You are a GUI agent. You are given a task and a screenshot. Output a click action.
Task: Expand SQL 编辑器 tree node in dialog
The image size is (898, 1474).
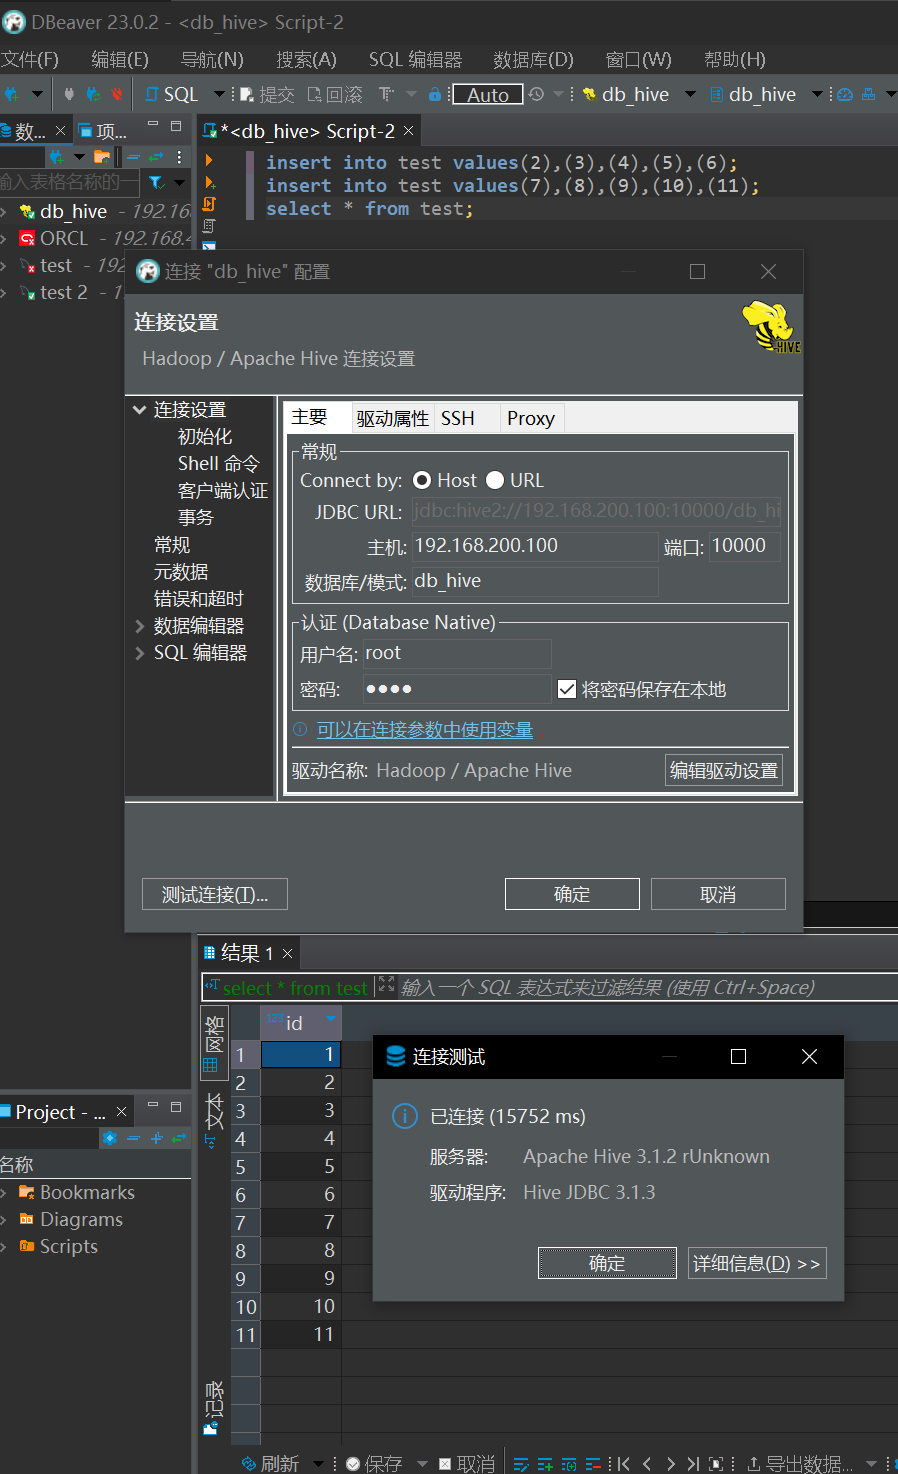(x=139, y=653)
